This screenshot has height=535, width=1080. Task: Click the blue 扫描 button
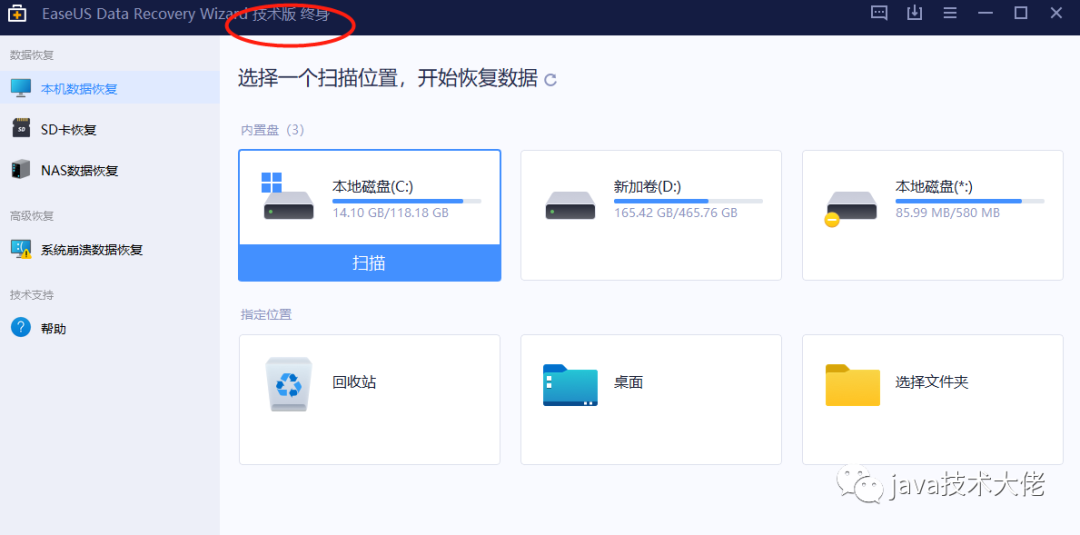click(x=369, y=262)
